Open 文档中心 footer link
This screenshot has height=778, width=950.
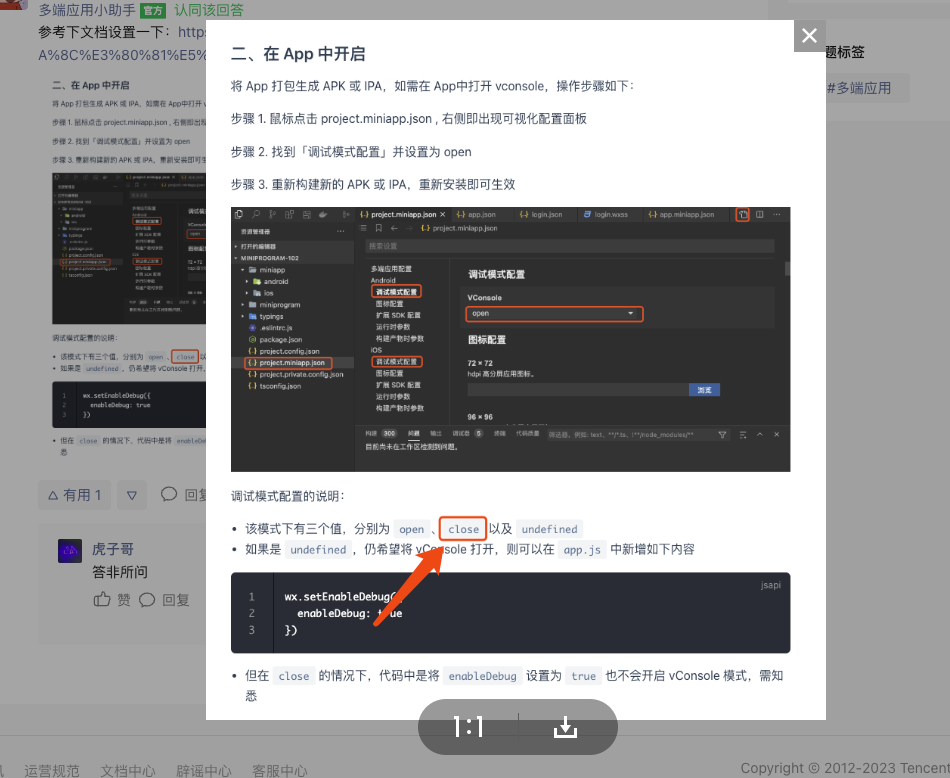[x=128, y=770]
